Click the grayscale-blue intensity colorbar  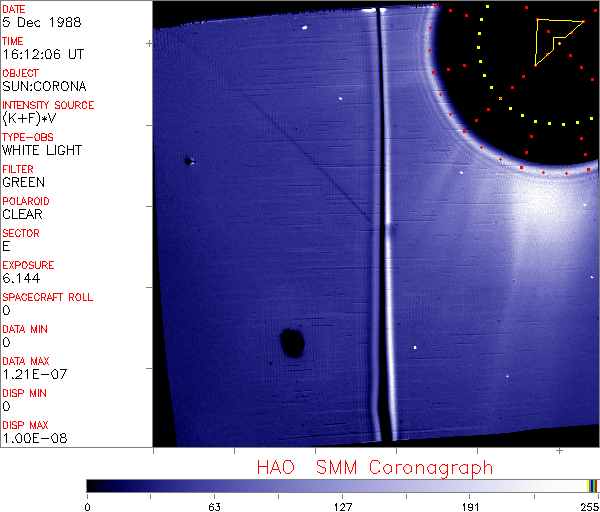point(342,486)
